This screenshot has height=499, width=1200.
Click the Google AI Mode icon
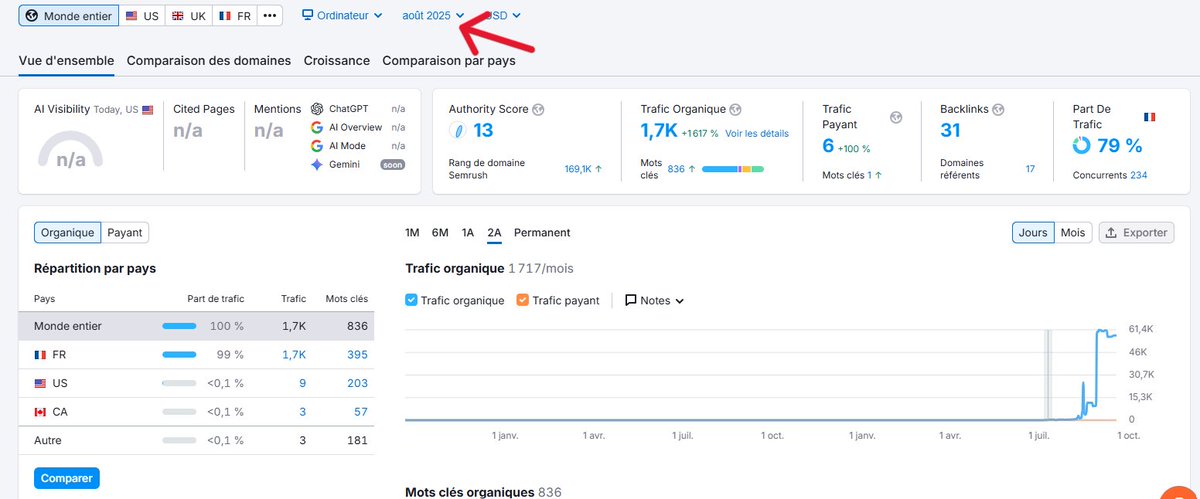coord(317,146)
